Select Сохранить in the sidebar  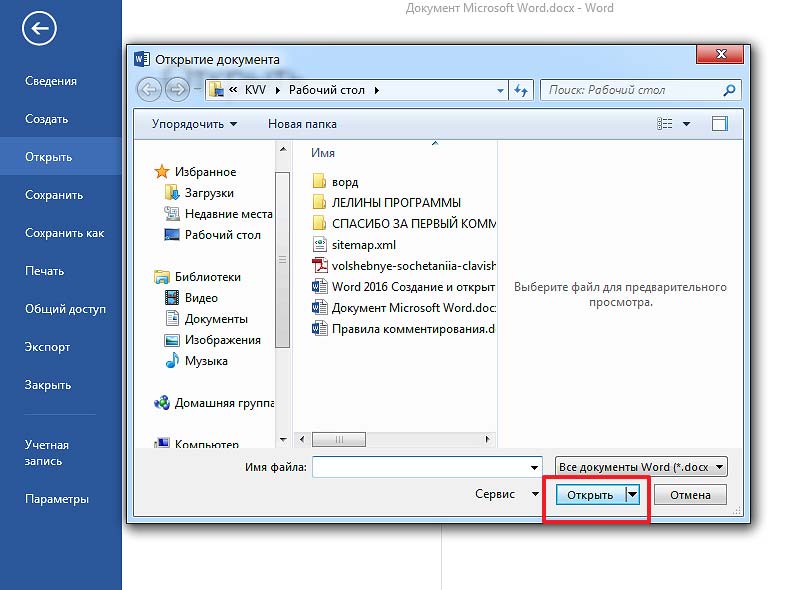54,195
